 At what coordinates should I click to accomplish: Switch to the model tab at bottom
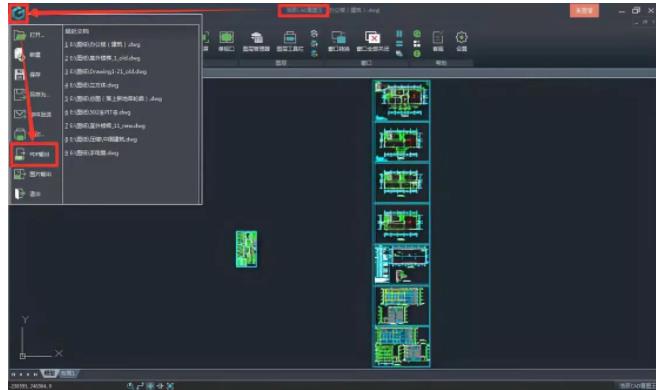click(x=50, y=373)
